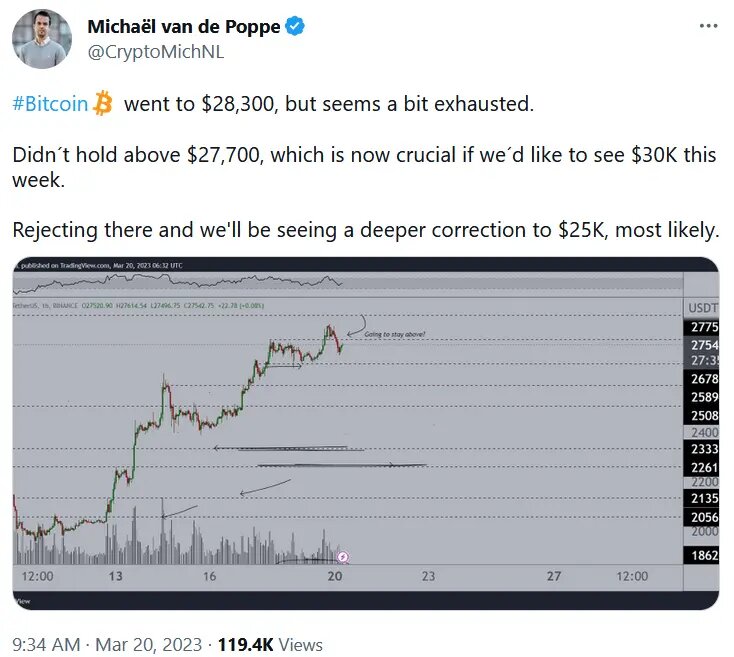This screenshot has height=657, width=734.
Task: Open the three-dot more options menu
Action: pos(708,26)
